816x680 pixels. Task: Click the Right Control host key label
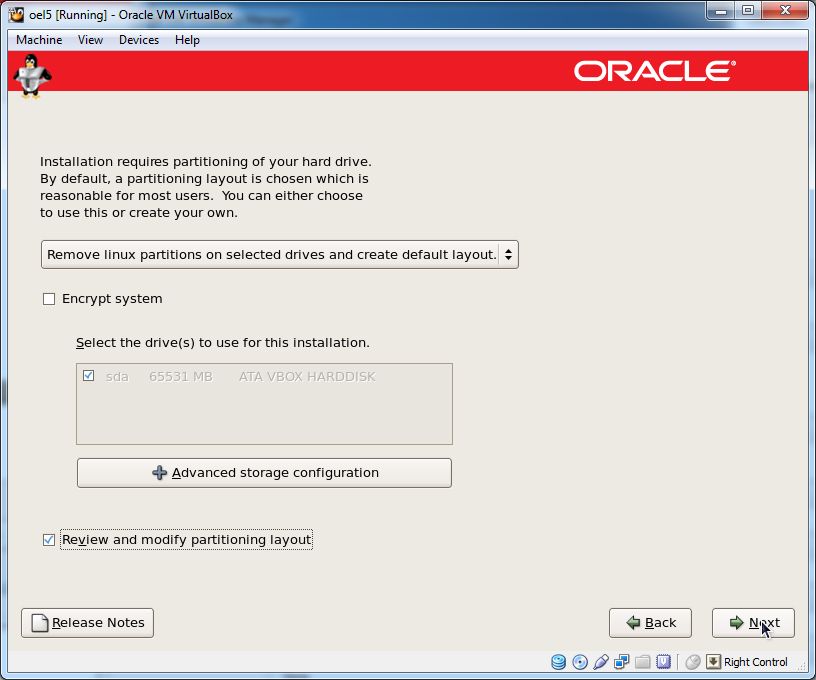pos(756,662)
